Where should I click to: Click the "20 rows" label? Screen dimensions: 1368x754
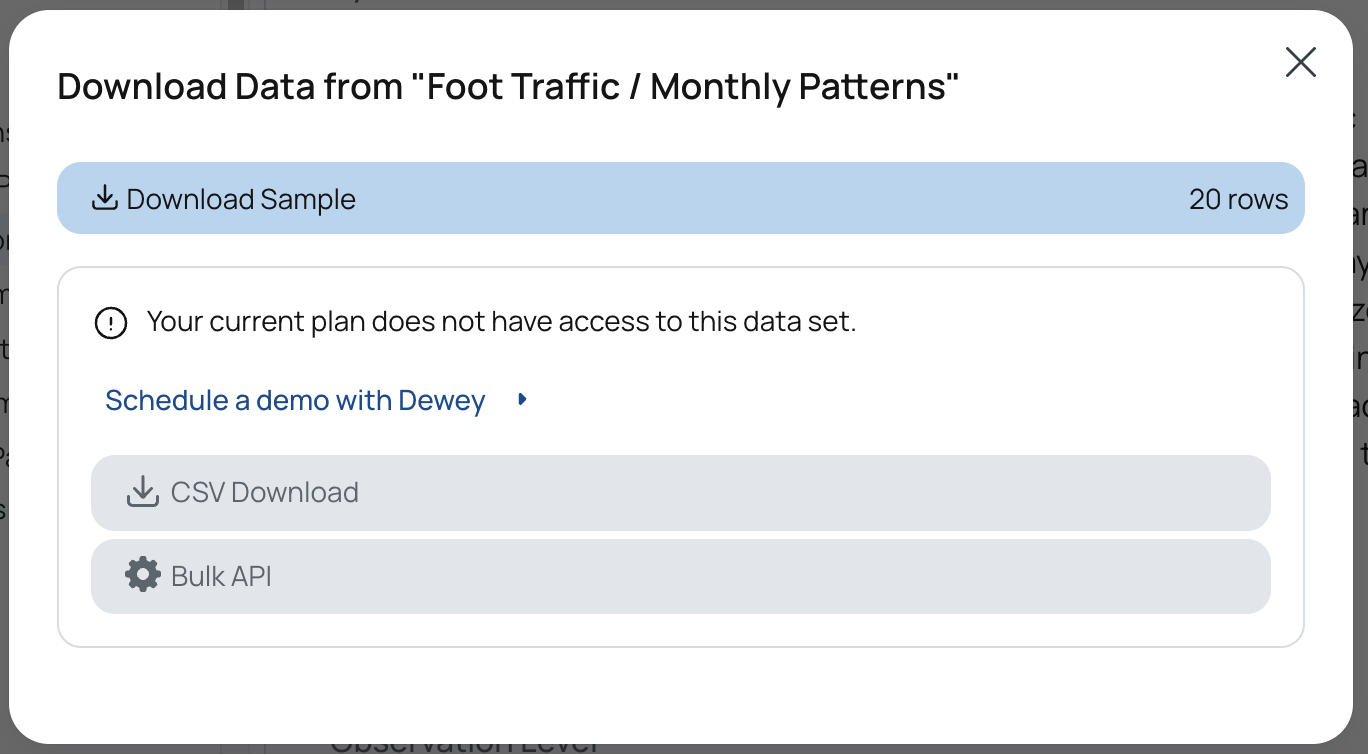coord(1238,199)
